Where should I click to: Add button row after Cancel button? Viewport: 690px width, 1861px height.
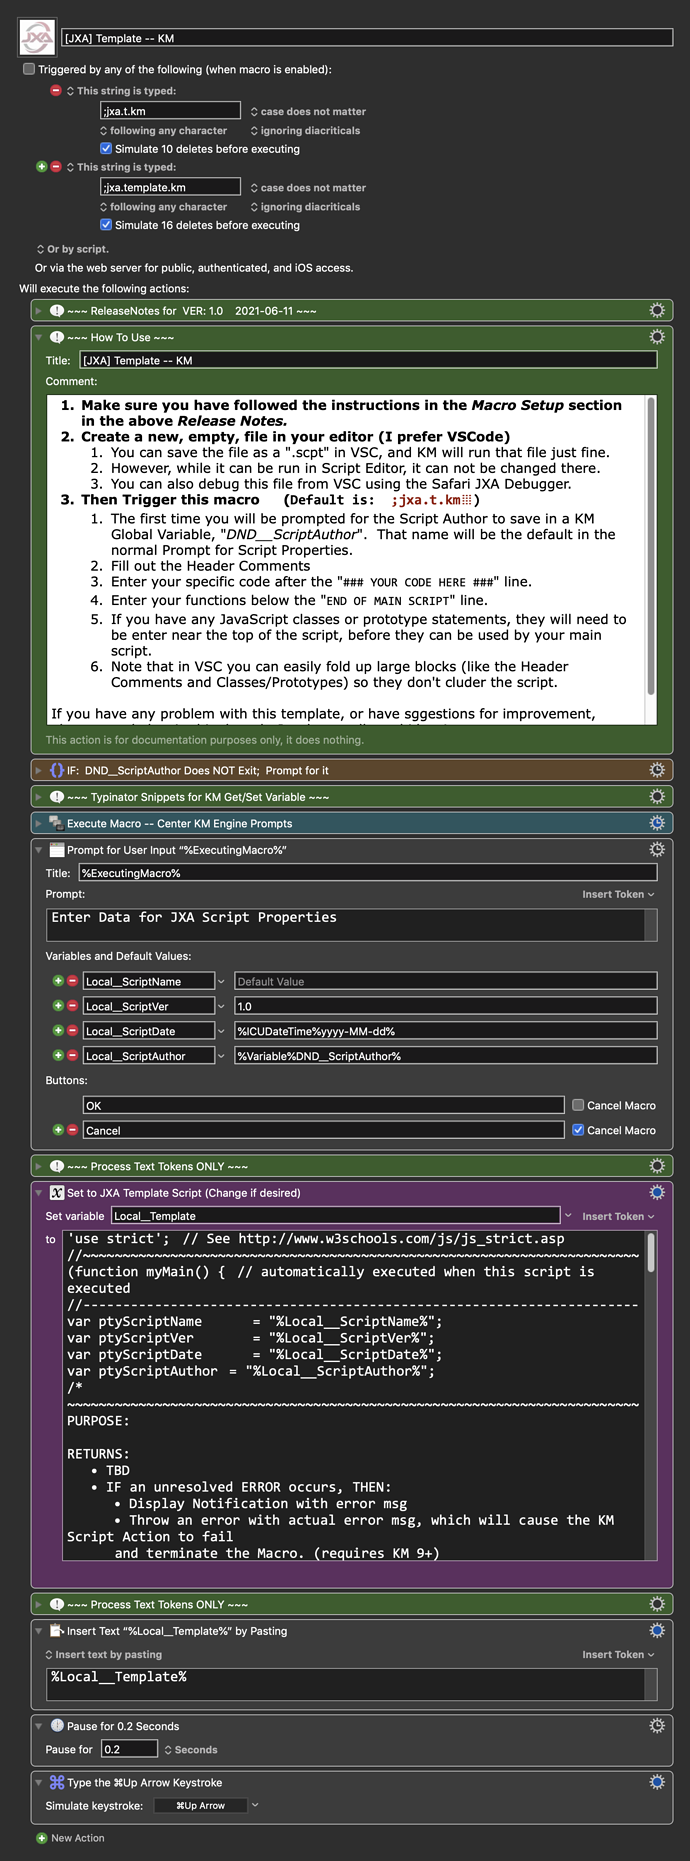tap(58, 1130)
